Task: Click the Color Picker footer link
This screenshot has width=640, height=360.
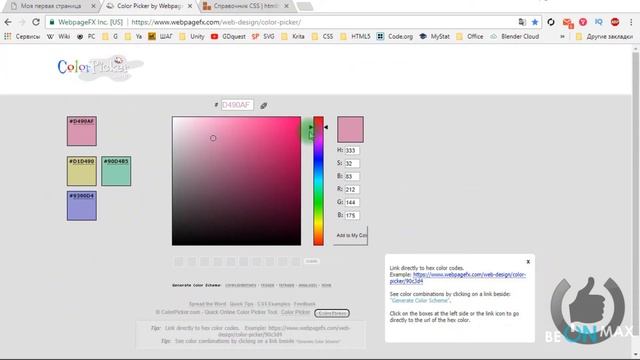Action: [x=296, y=312]
